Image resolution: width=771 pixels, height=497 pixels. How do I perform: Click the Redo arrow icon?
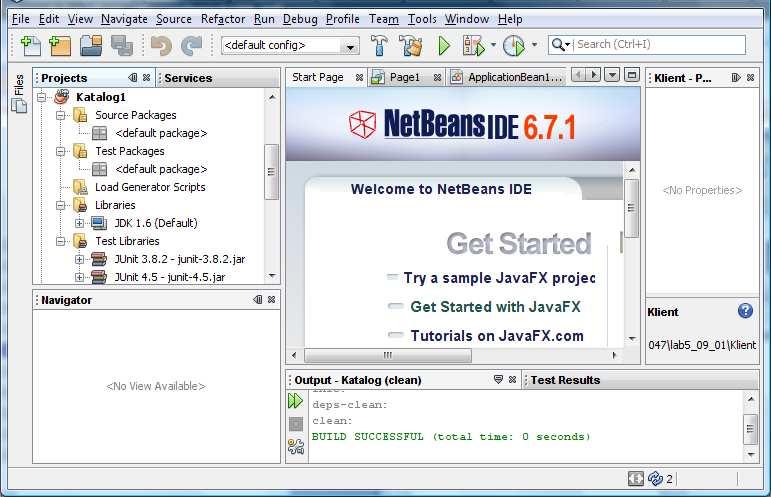point(191,46)
